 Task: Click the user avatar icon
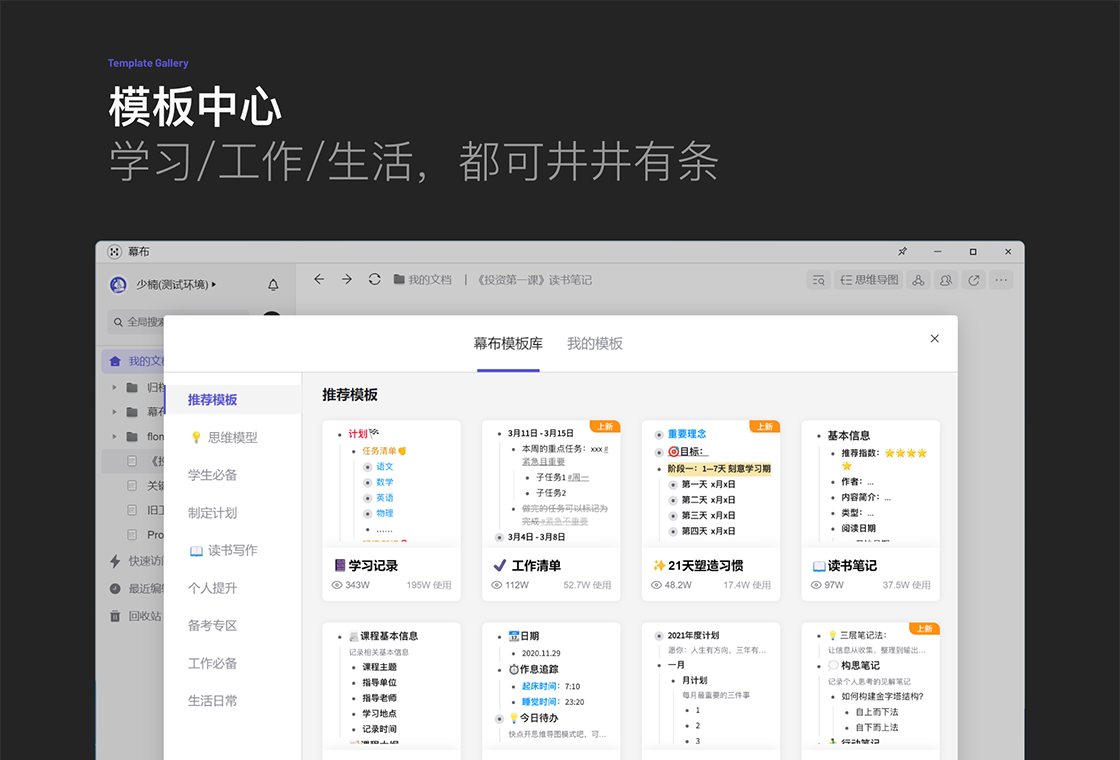click(x=118, y=284)
